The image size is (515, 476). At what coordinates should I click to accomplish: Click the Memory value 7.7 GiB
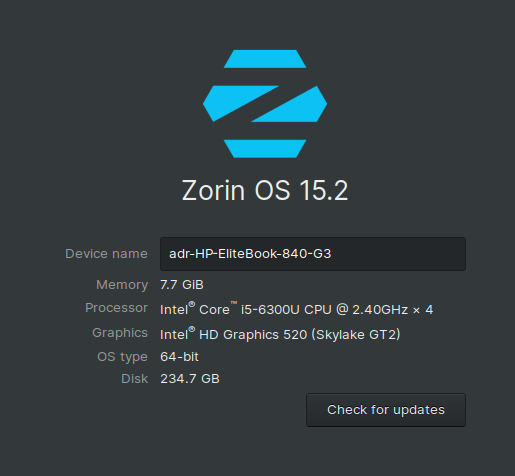(x=182, y=285)
